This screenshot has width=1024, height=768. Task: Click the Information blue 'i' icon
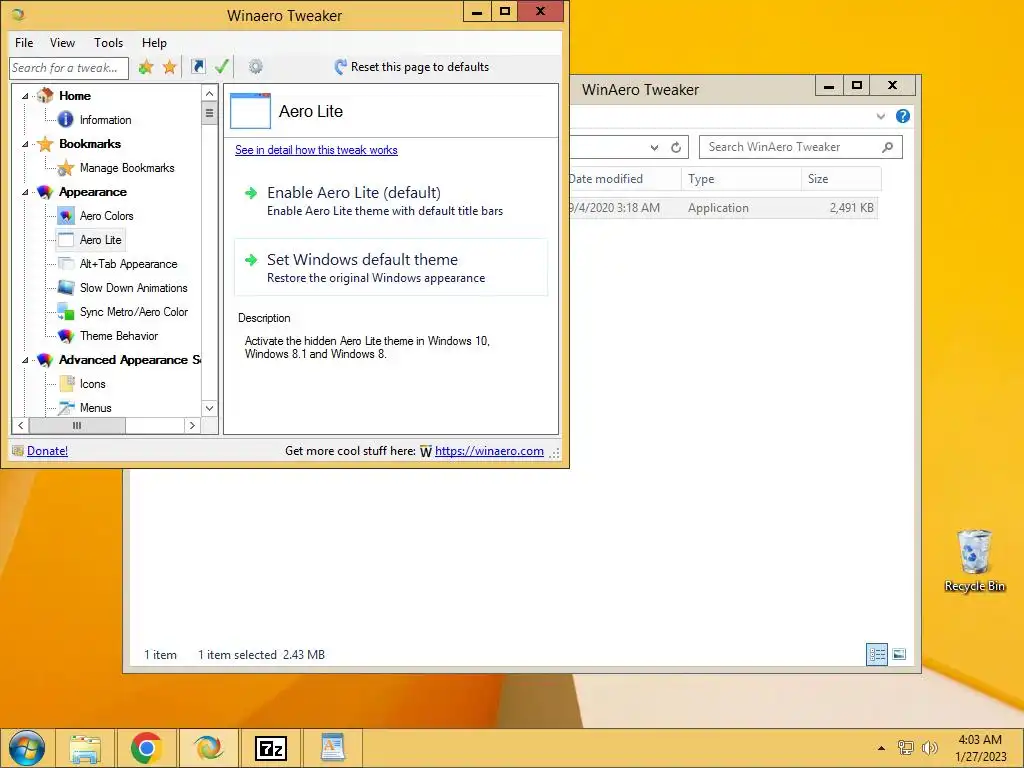(x=66, y=119)
